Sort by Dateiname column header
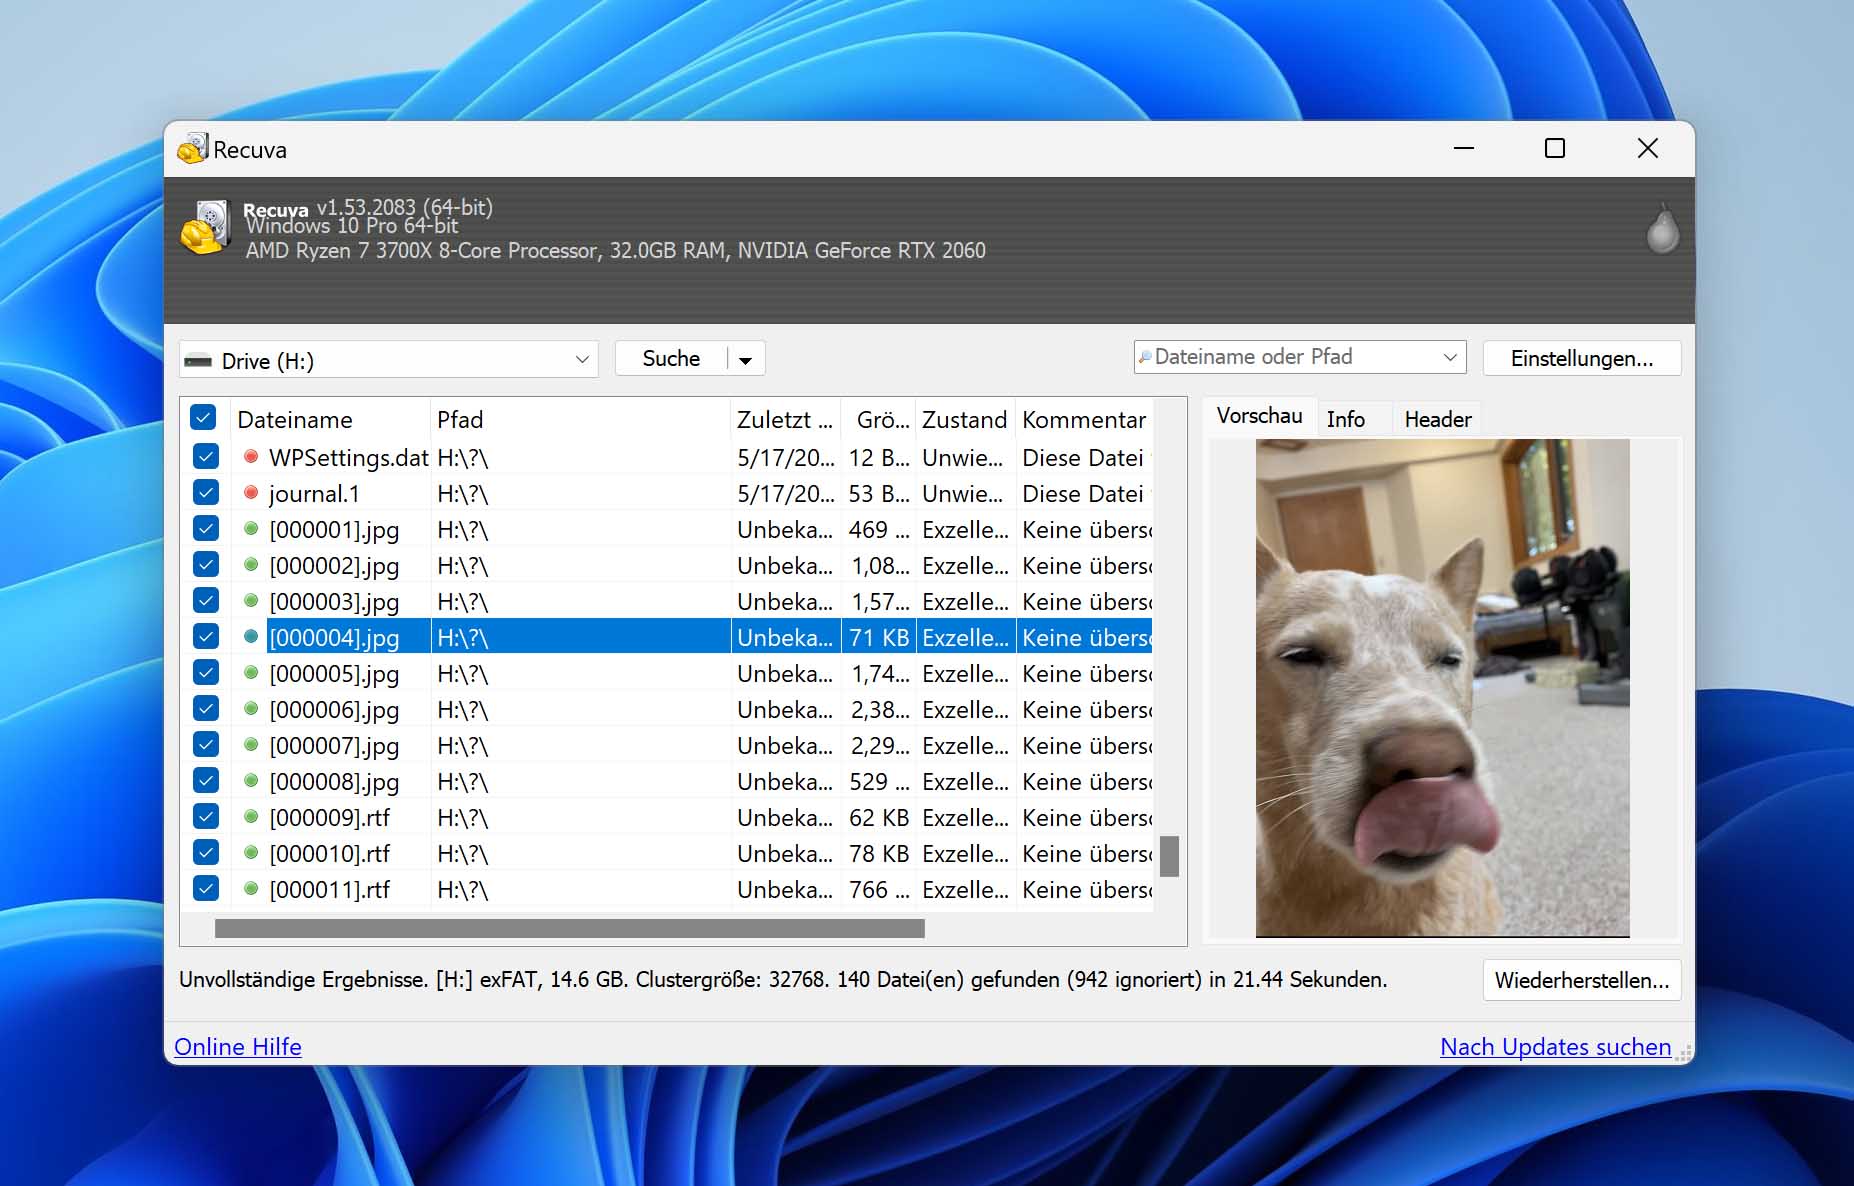Viewport: 1854px width, 1186px height. coord(330,420)
